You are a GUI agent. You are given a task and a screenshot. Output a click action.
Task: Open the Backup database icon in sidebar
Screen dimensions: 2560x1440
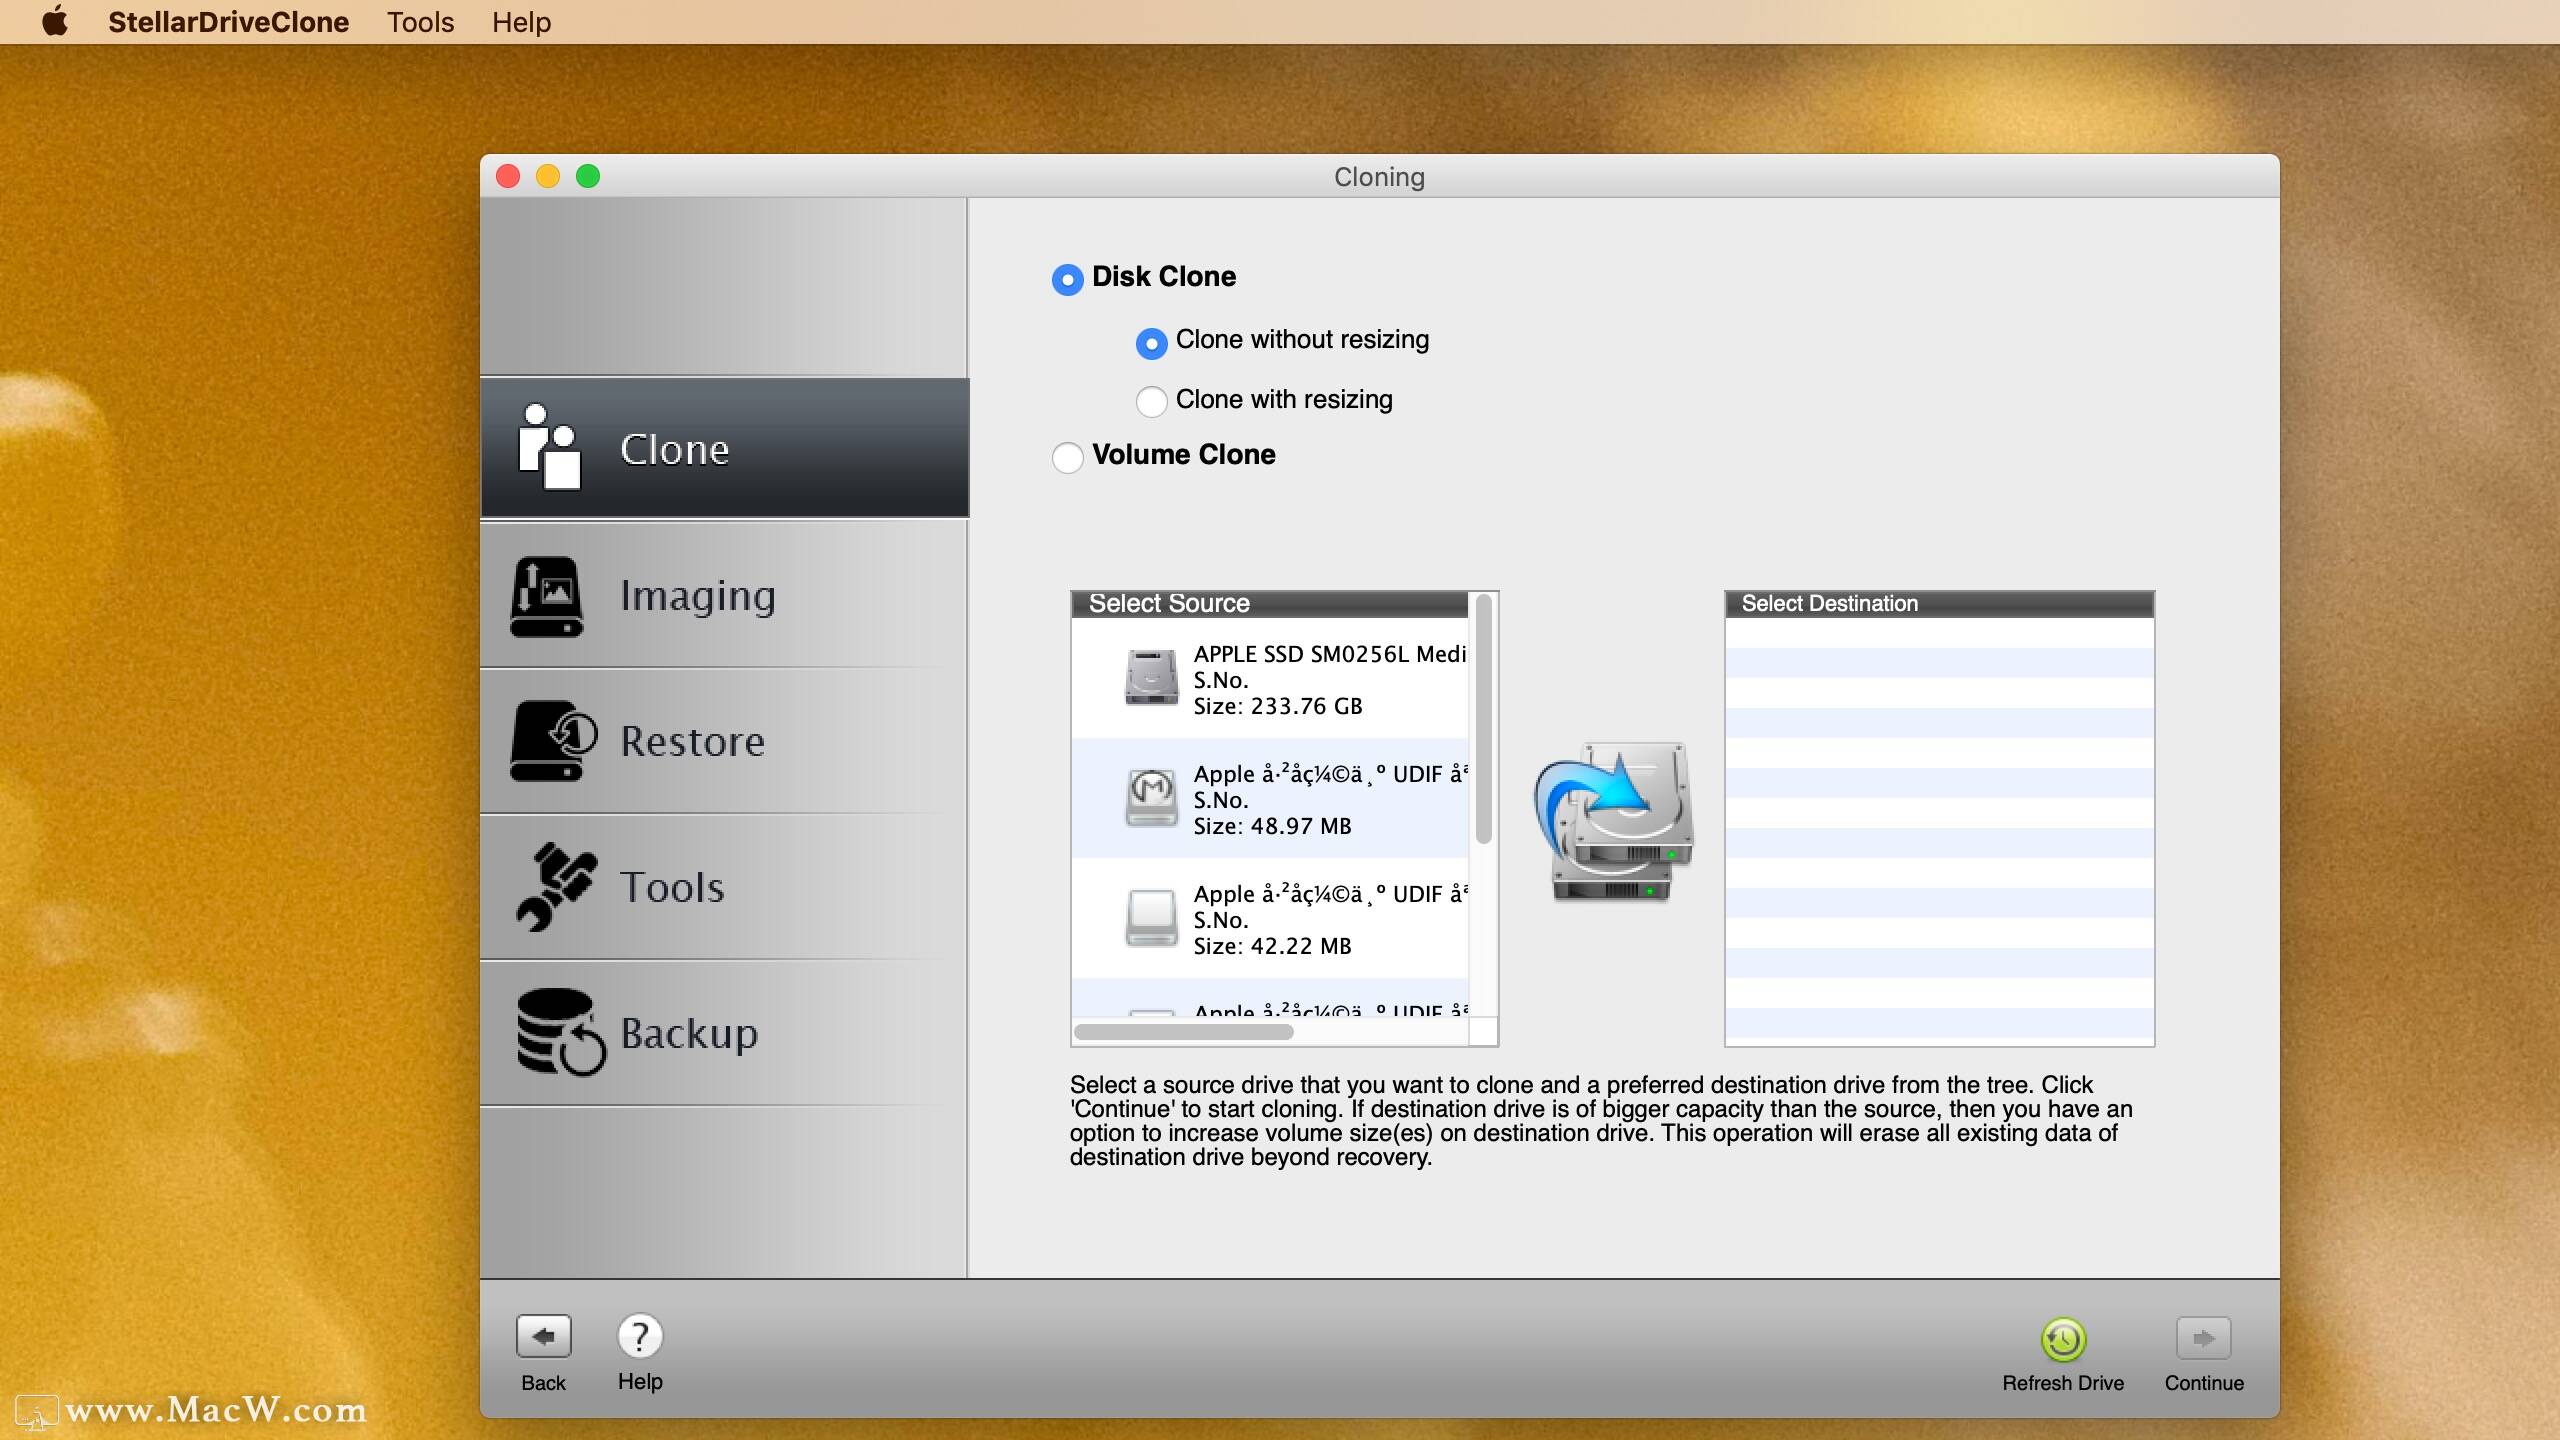(560, 1032)
